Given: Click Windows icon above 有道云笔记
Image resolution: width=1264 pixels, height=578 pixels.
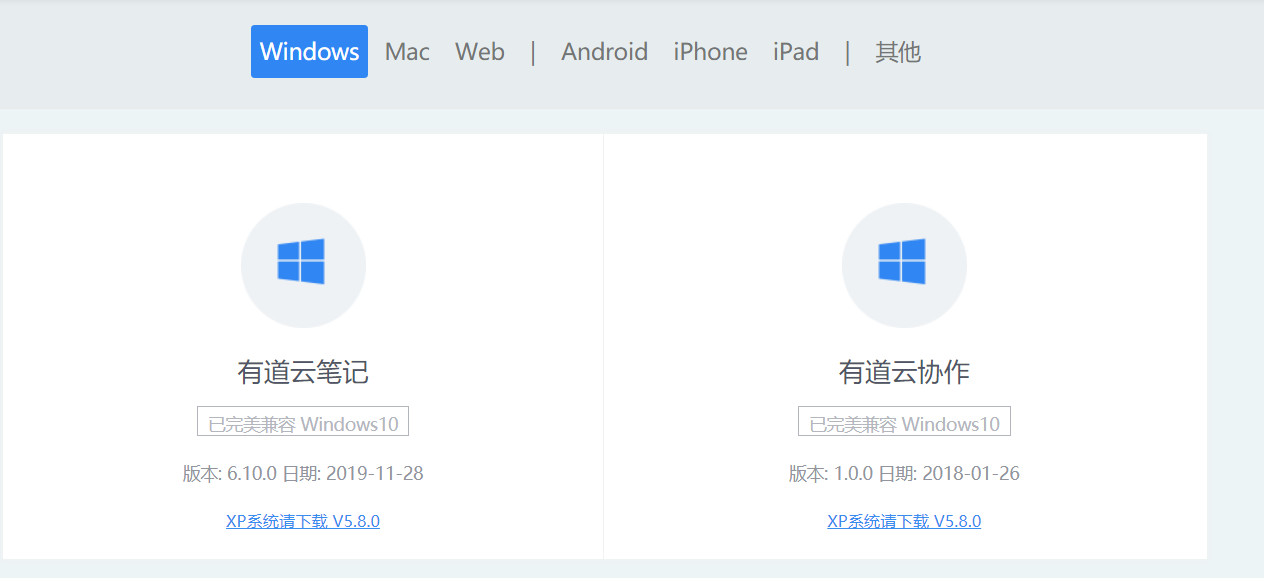Looking at the screenshot, I should click(x=303, y=265).
